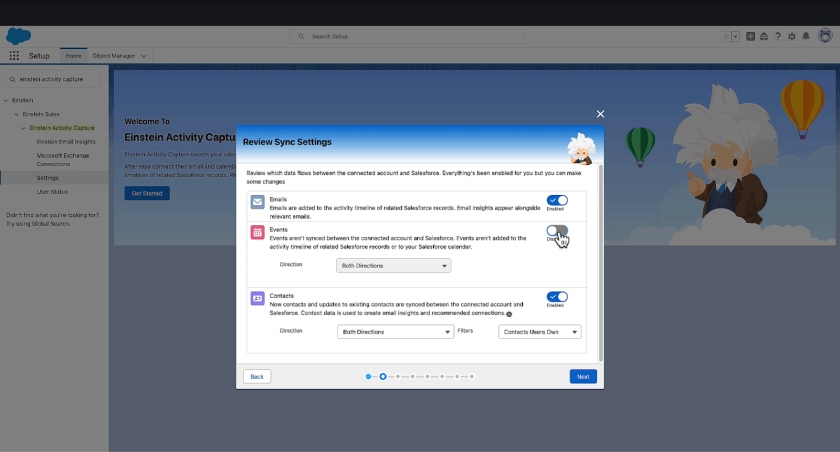Image resolution: width=840 pixels, height=452 pixels.
Task: Disable the Emails sync toggle
Action: [x=557, y=200]
